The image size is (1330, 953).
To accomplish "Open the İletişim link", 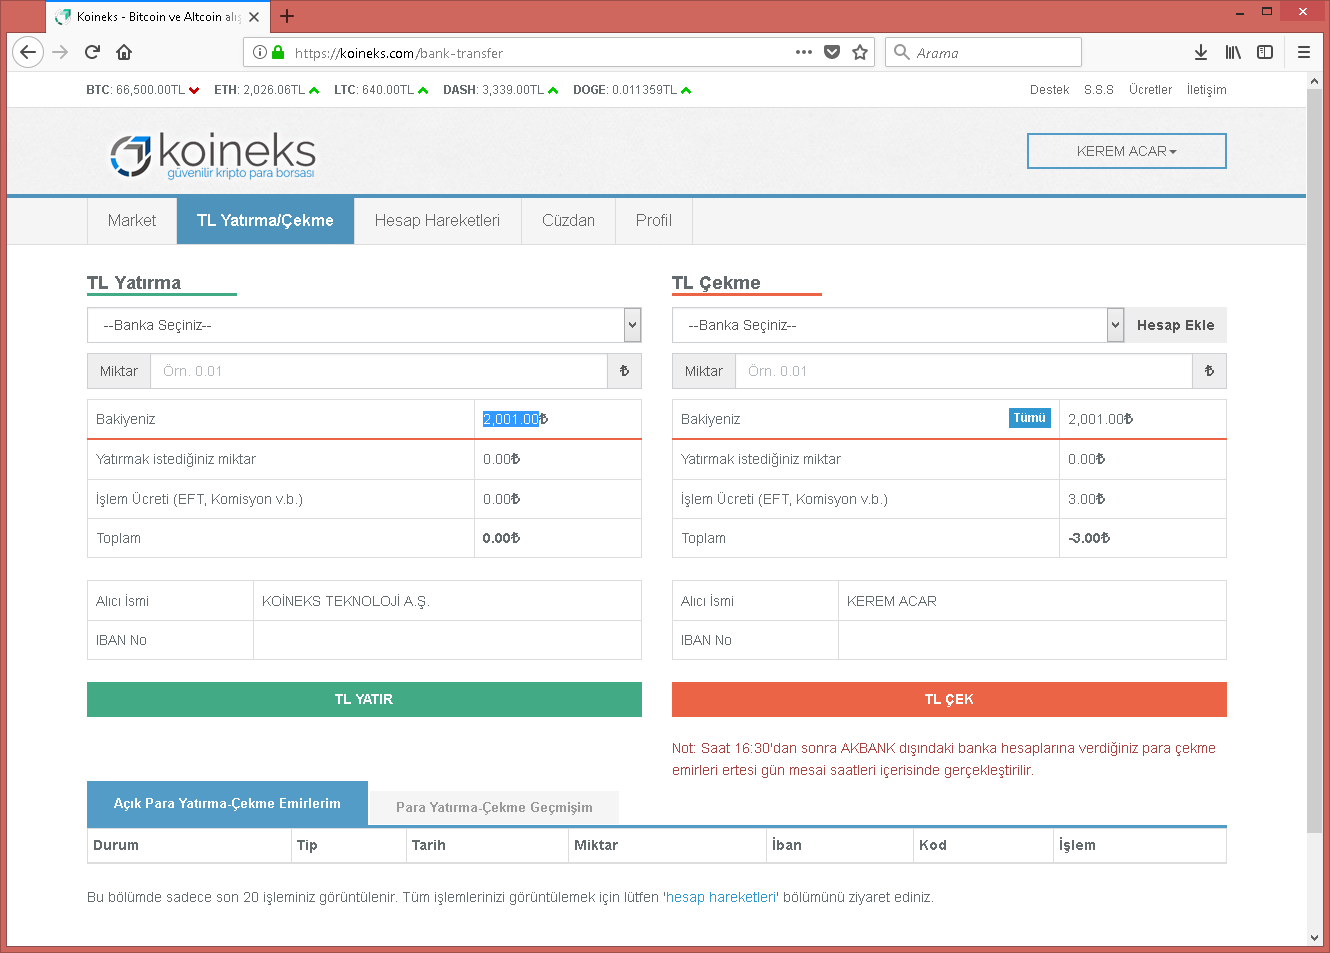I will [1206, 90].
